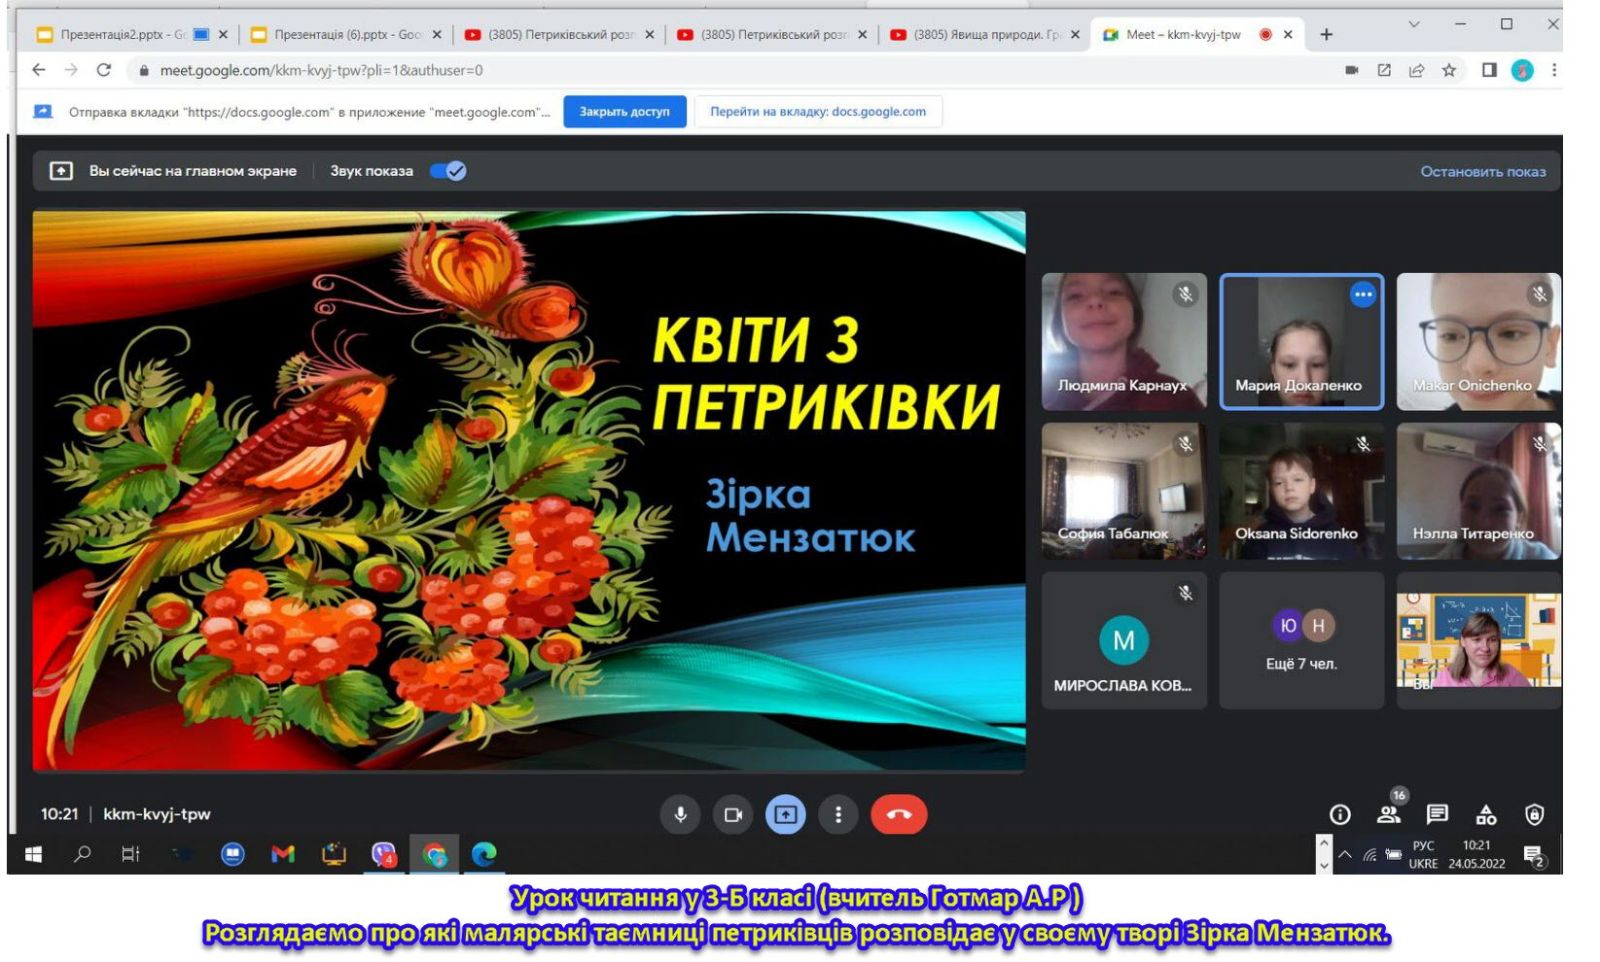Expand the system tray hidden icons chevron
Image resolution: width=1600 pixels, height=962 pixels.
(1345, 855)
